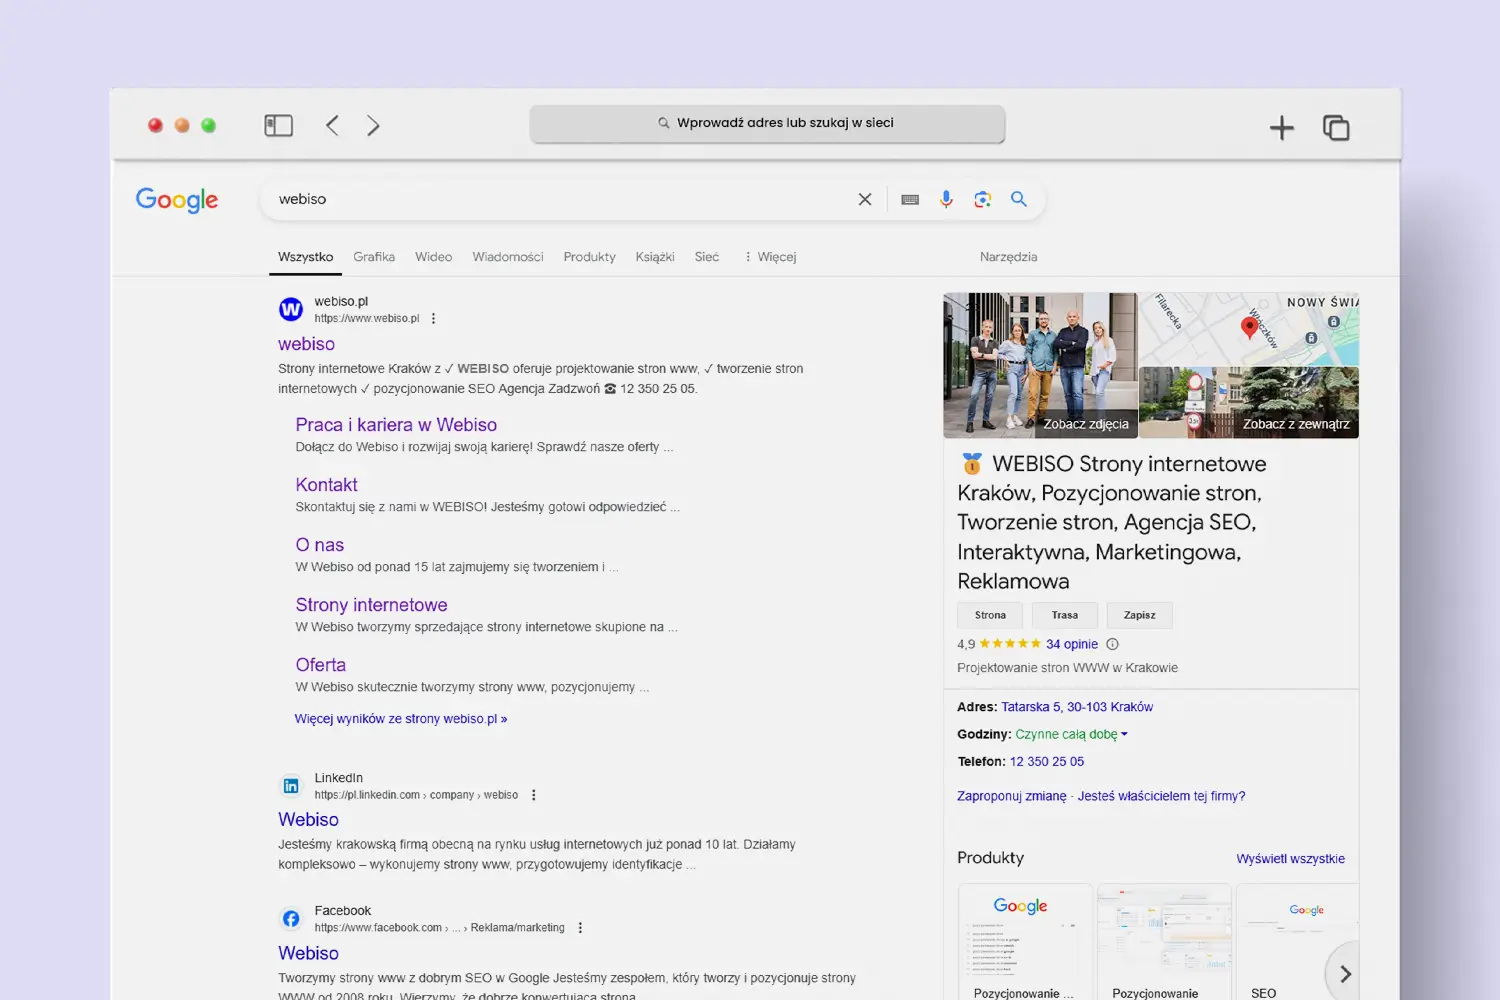Viewport: 1500px width, 1000px height.
Task: Switch to the Wideo tab
Action: 433,257
